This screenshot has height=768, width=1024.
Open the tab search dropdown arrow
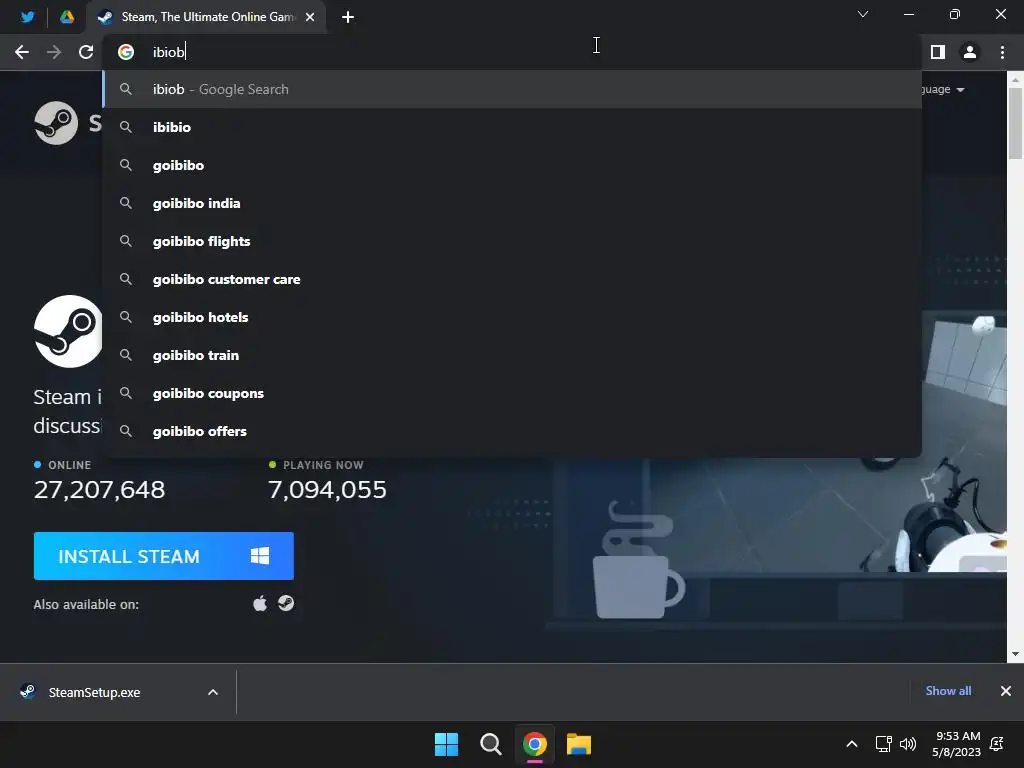[863, 14]
